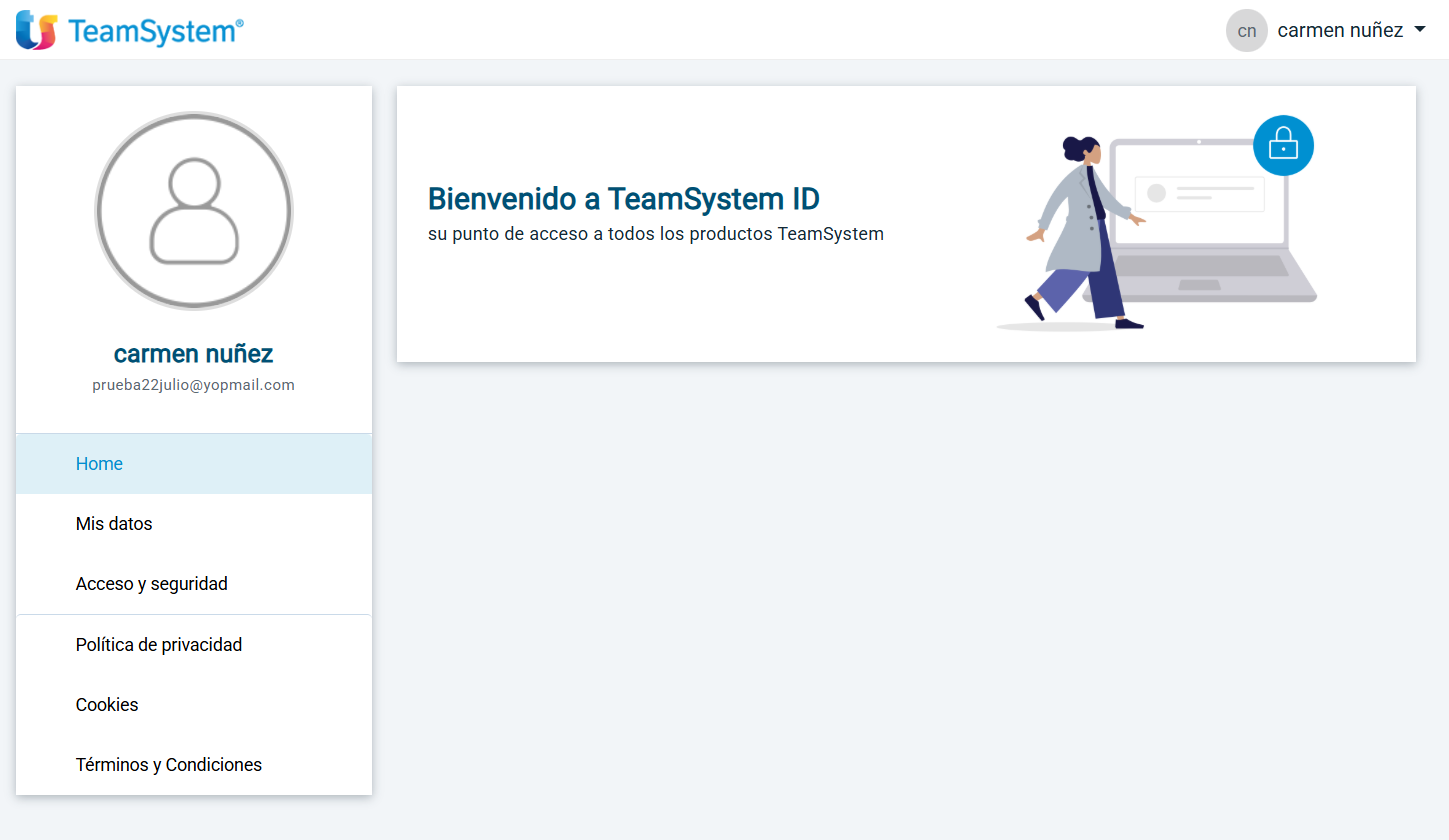Viewport: 1449px width, 840px height.
Task: Click the carmen nuñez name in header
Action: 1340,31
